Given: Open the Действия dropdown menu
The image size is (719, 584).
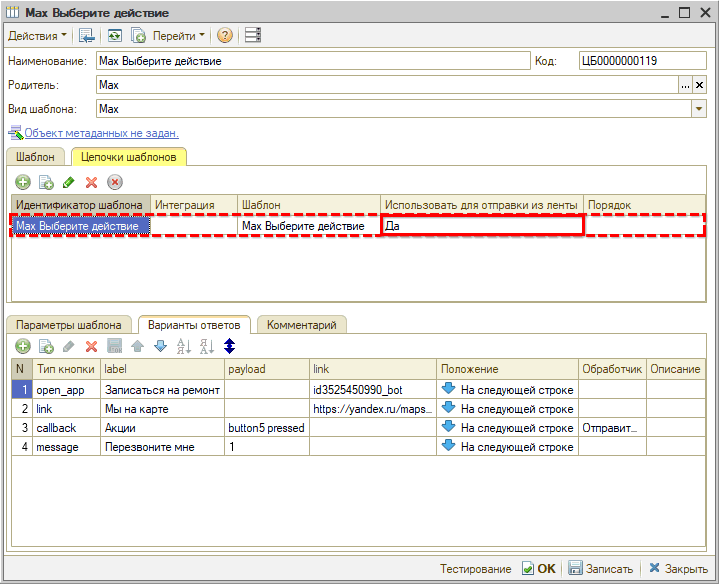Looking at the screenshot, I should pos(38,35).
